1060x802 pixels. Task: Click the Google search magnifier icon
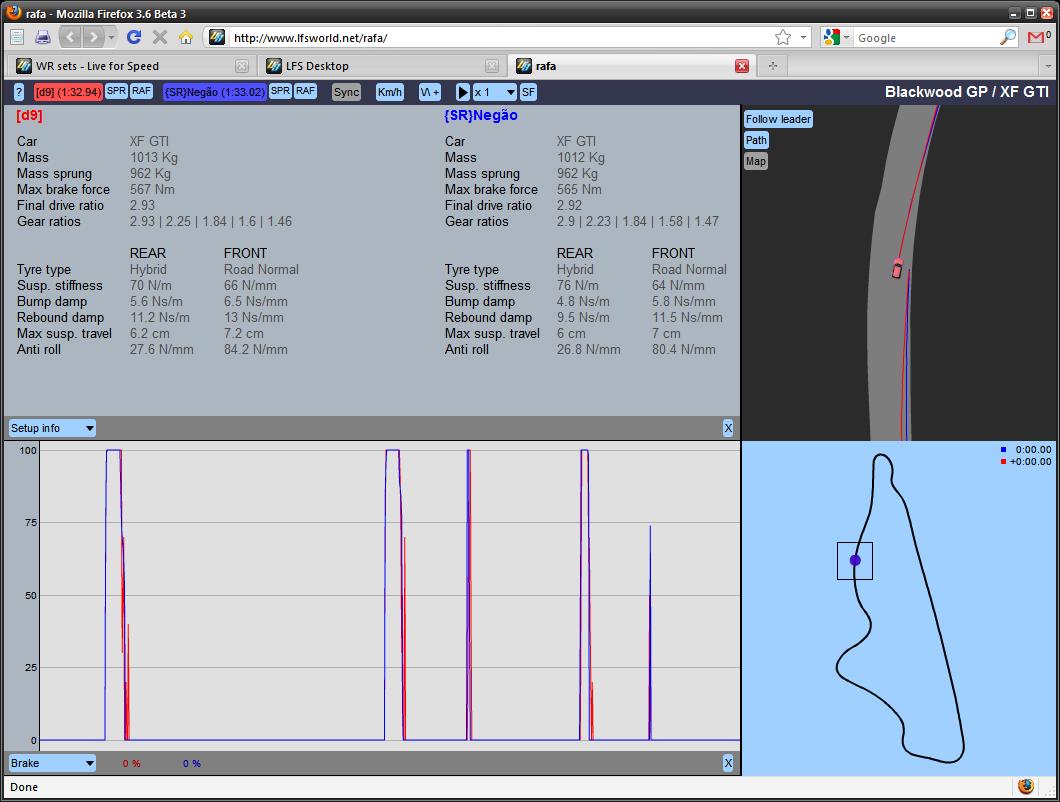pyautogui.click(x=1008, y=37)
